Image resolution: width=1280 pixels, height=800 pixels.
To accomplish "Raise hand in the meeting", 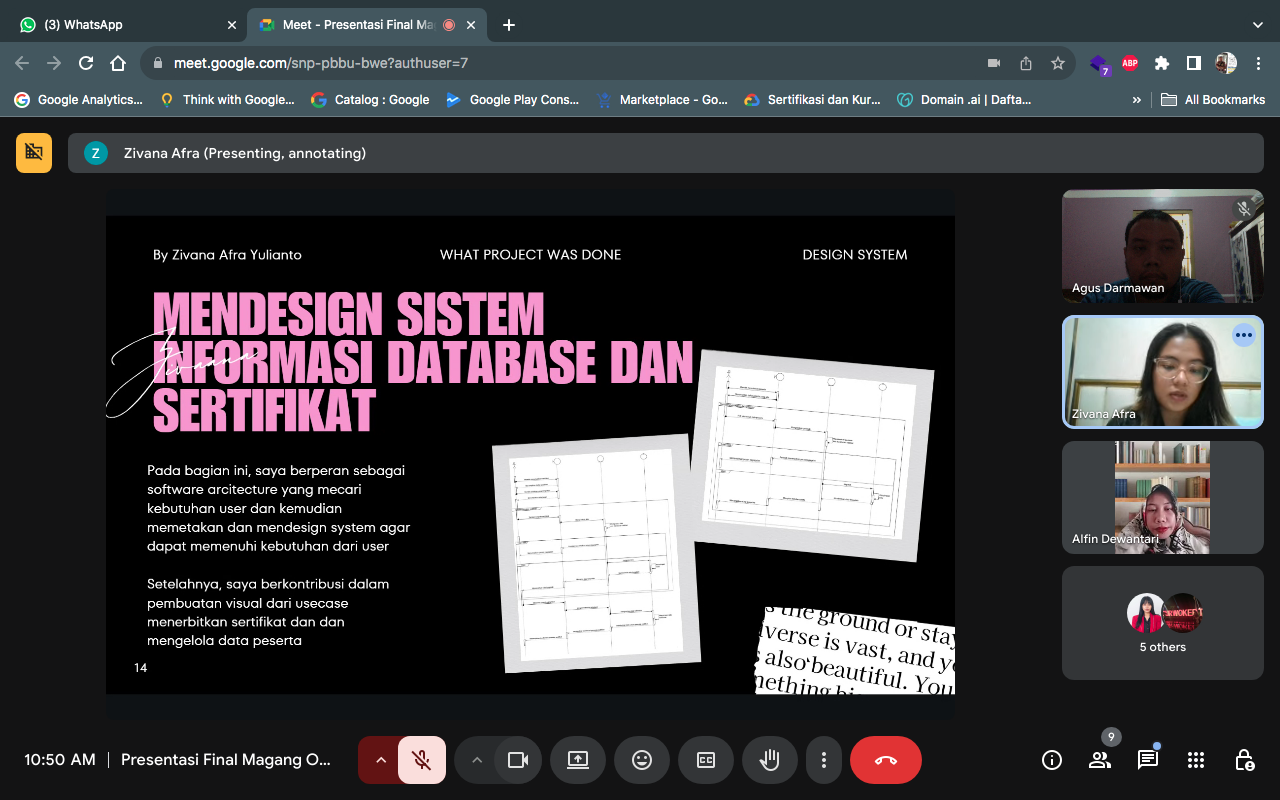I will [769, 760].
